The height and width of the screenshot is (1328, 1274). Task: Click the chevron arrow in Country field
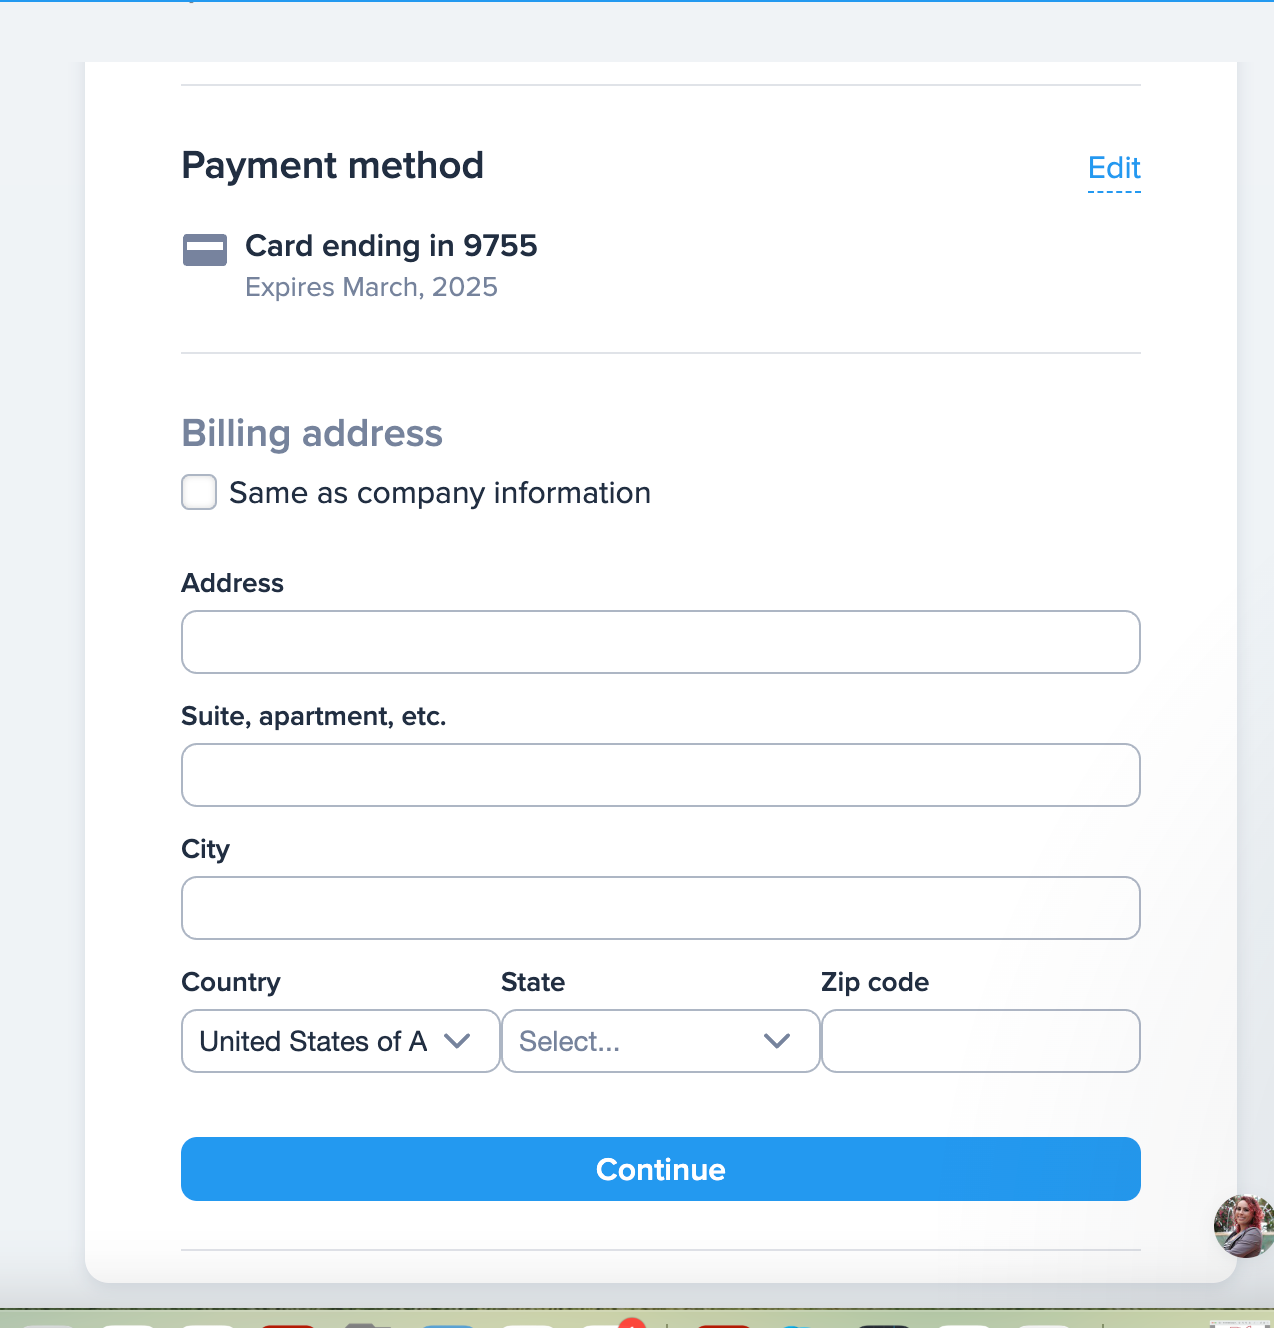click(x=457, y=1041)
